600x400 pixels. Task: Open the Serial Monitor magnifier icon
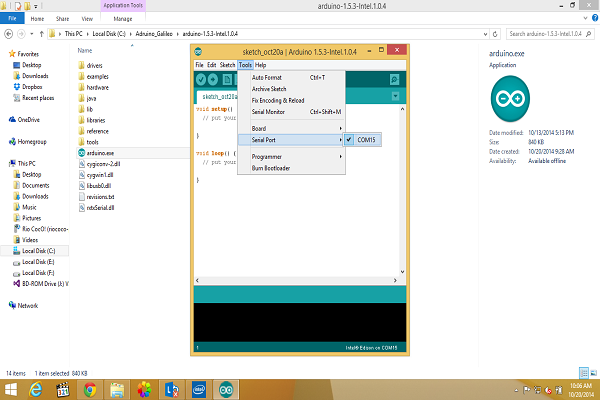394,79
